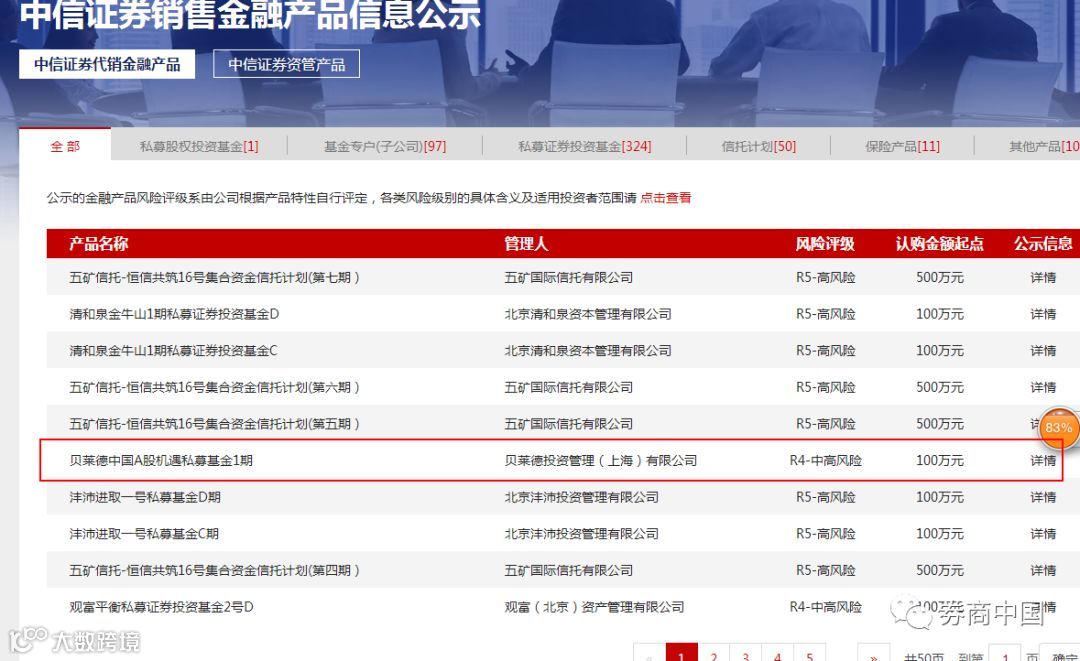
Task: Open 详情 for 五矿信托 第四期 row
Action: [x=1043, y=570]
